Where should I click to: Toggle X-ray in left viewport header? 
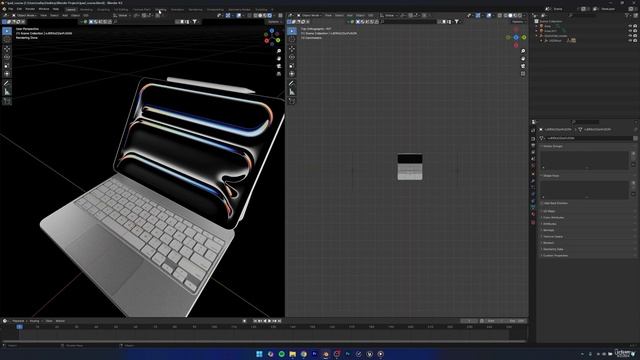pyautogui.click(x=249, y=16)
